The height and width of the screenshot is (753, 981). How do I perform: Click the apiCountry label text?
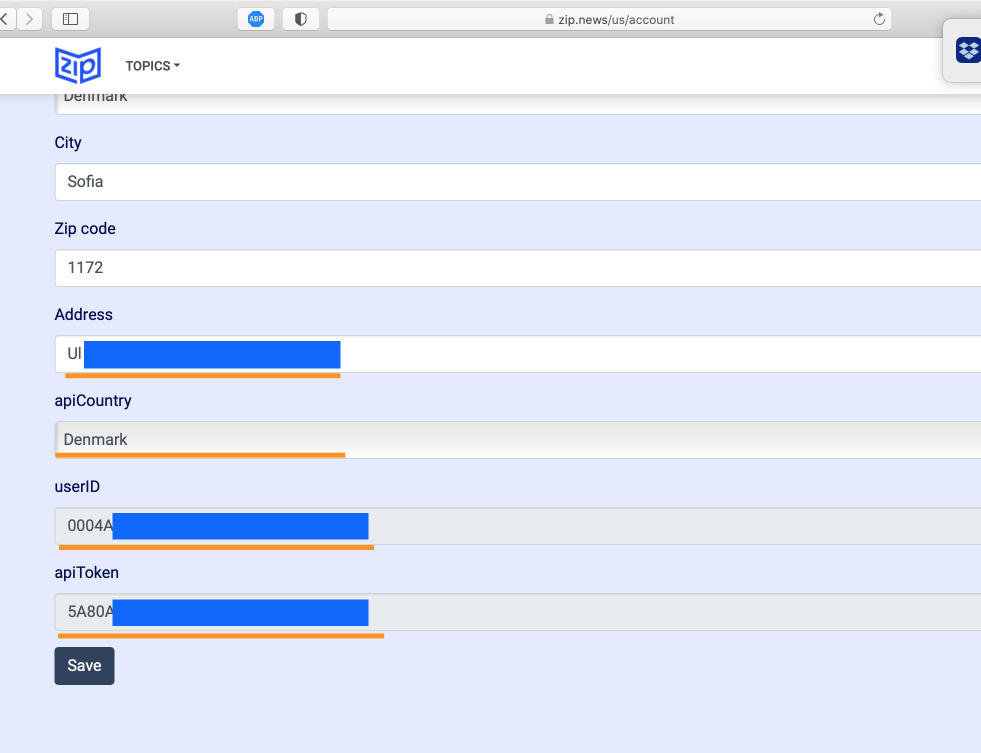tap(93, 401)
